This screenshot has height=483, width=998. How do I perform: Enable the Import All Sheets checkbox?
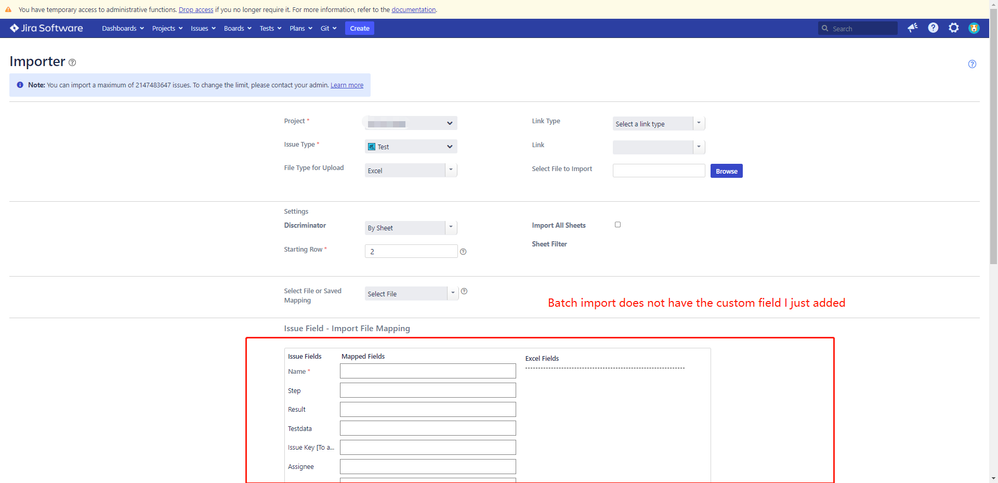617,225
